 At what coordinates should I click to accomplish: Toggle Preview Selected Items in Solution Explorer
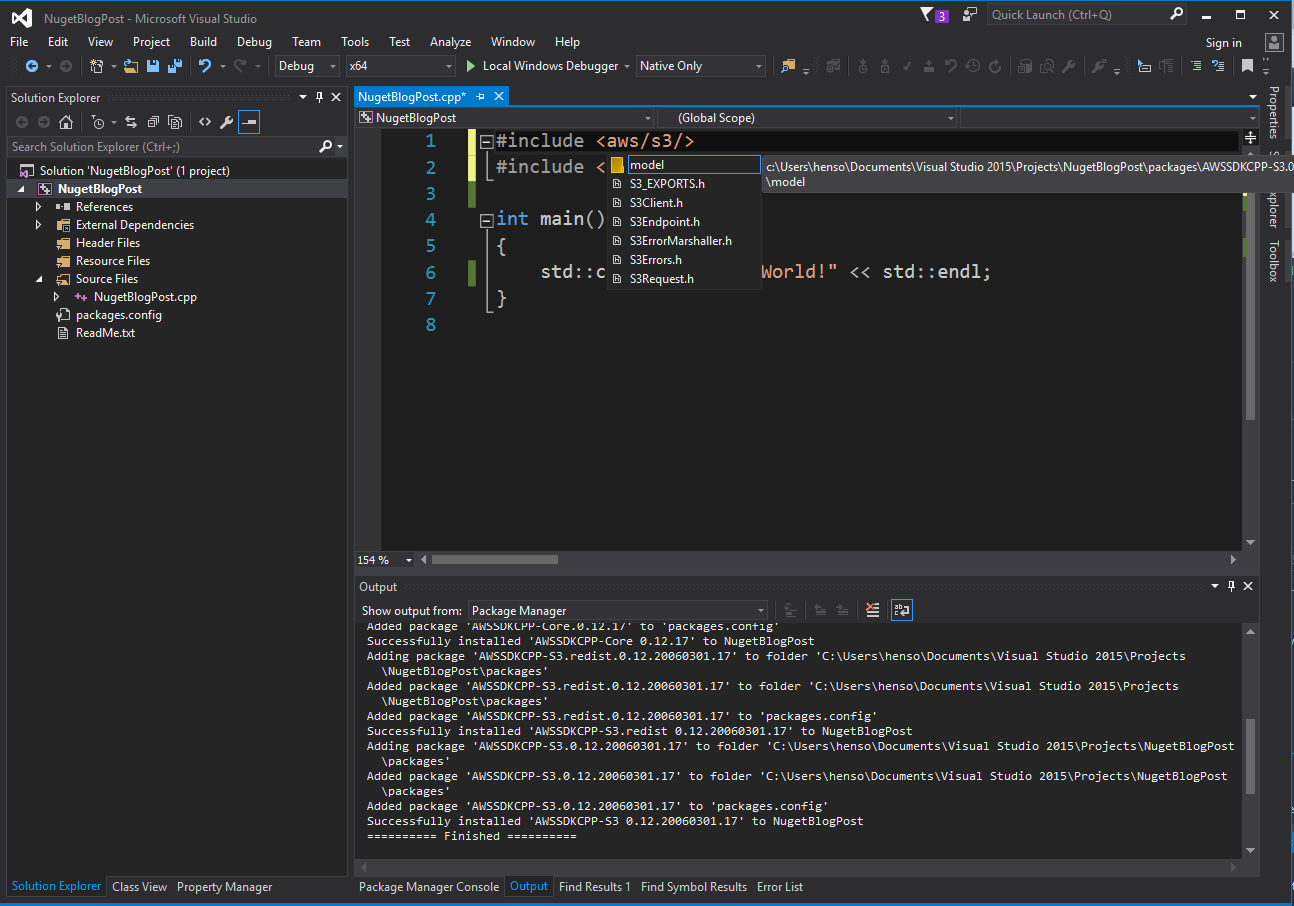point(249,122)
